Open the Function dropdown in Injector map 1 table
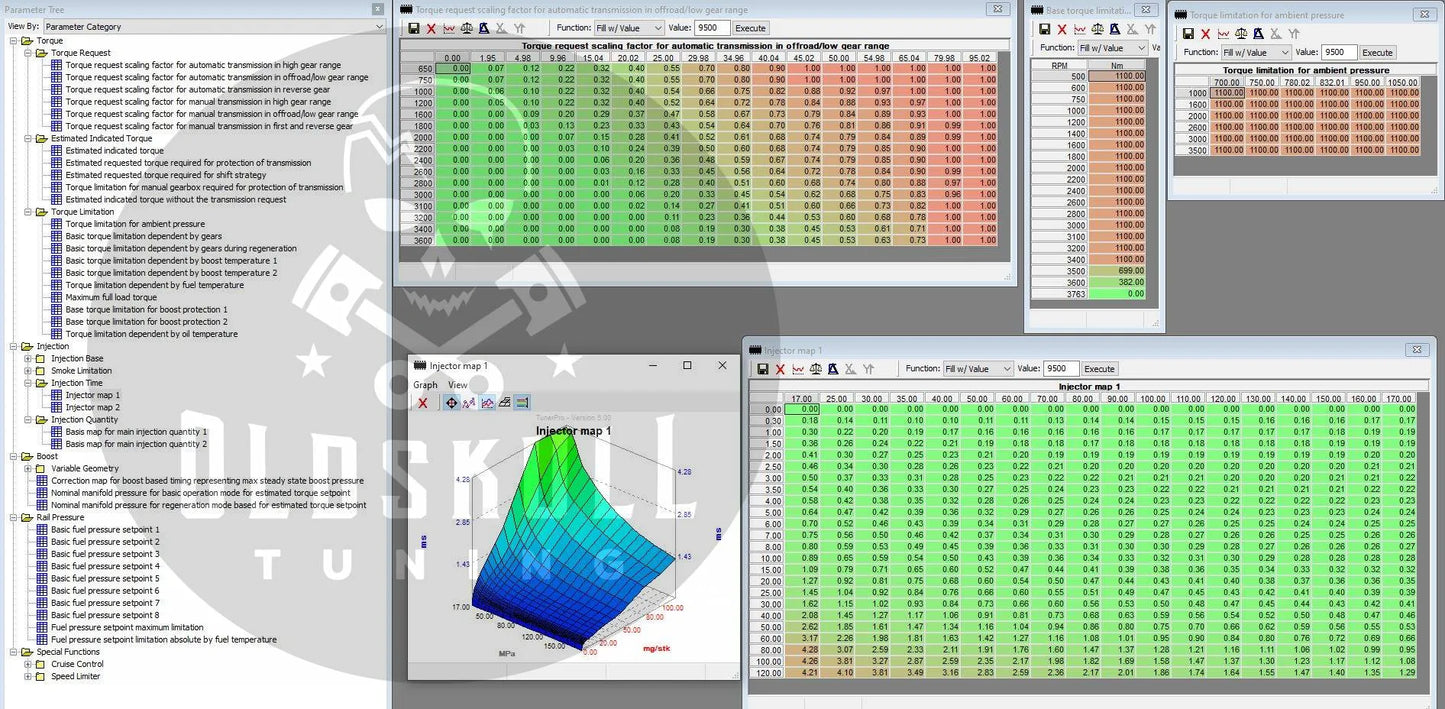The image size is (1445, 709). pos(978,369)
